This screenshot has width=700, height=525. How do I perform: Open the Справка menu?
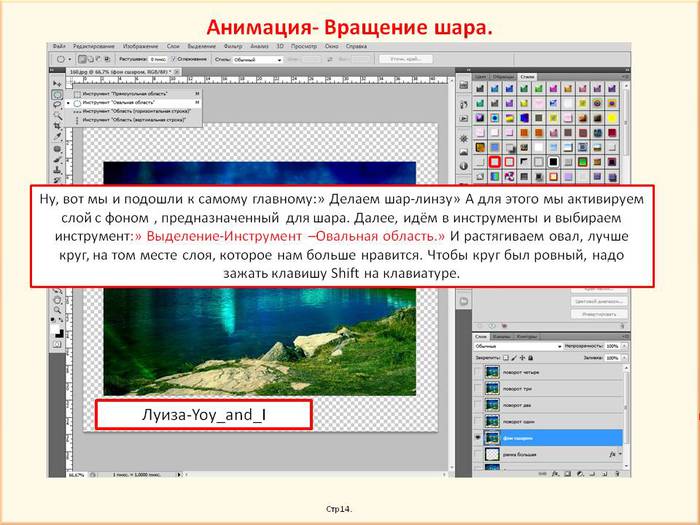click(x=356, y=46)
